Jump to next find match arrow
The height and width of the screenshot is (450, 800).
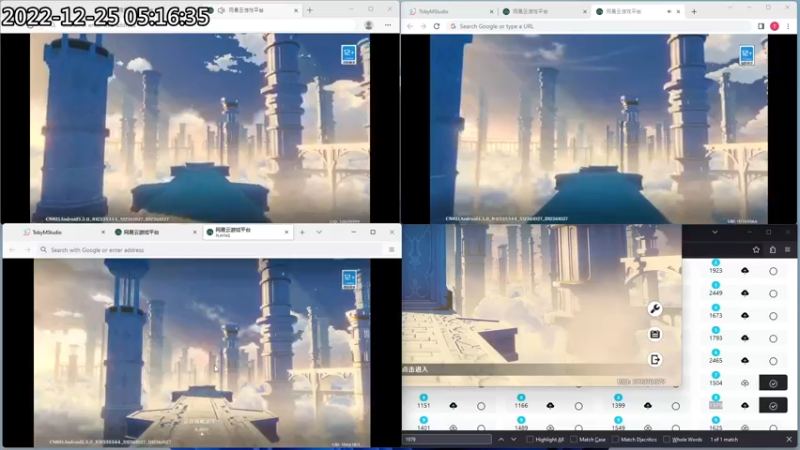[514, 439]
